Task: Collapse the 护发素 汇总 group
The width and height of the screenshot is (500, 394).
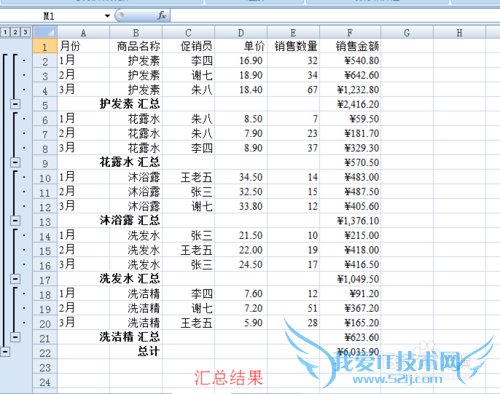Action: click(x=15, y=104)
